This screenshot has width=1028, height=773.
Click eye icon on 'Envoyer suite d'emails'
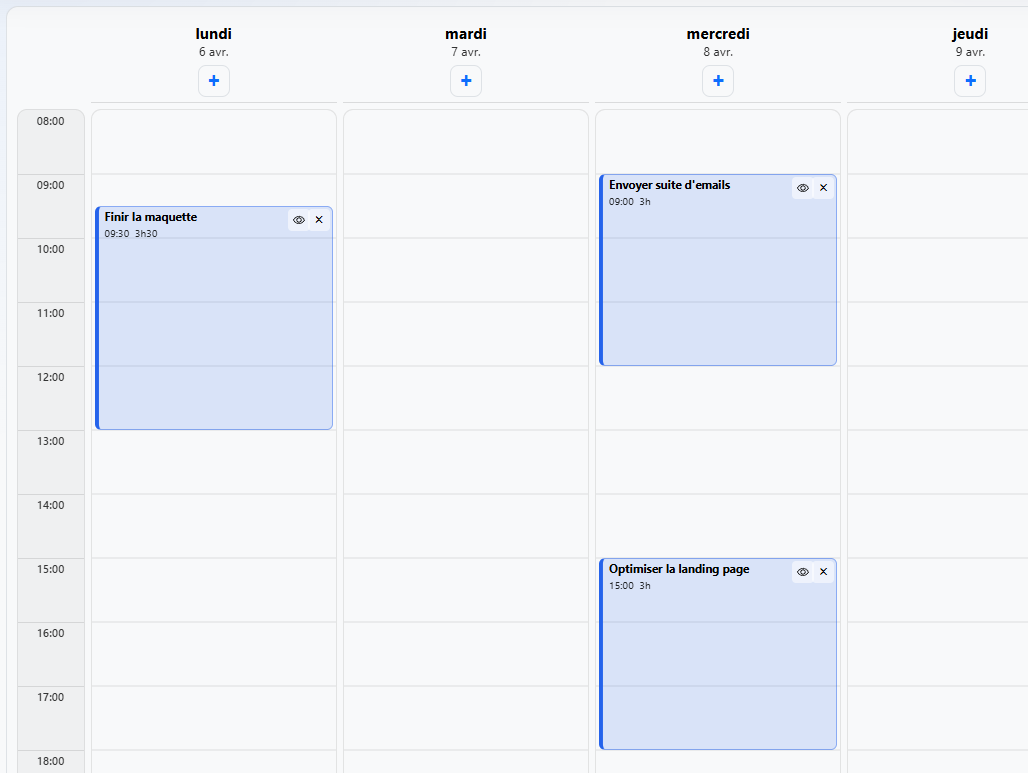pyautogui.click(x=803, y=188)
